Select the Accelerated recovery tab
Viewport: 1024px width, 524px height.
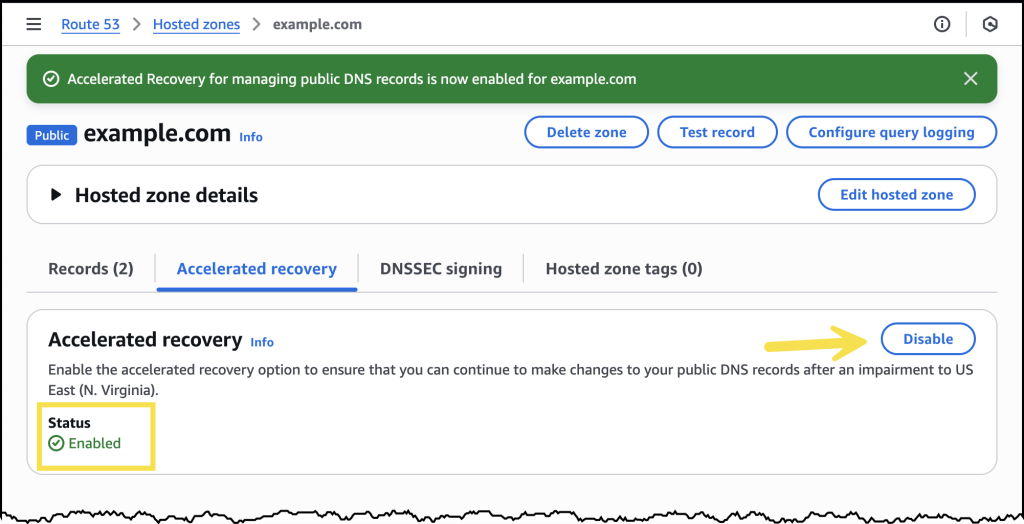tap(257, 269)
